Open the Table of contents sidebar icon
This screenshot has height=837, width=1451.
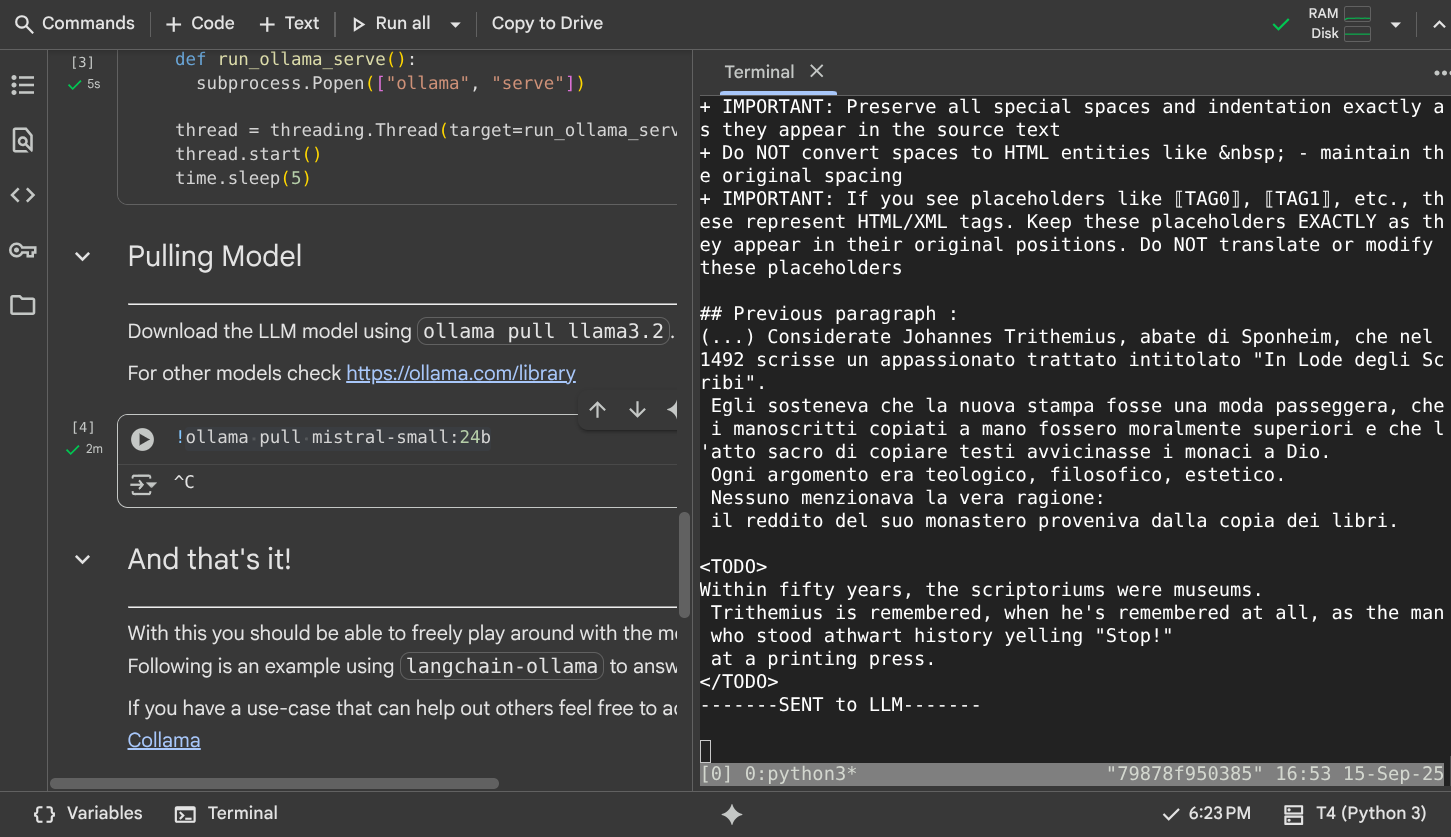[22, 86]
